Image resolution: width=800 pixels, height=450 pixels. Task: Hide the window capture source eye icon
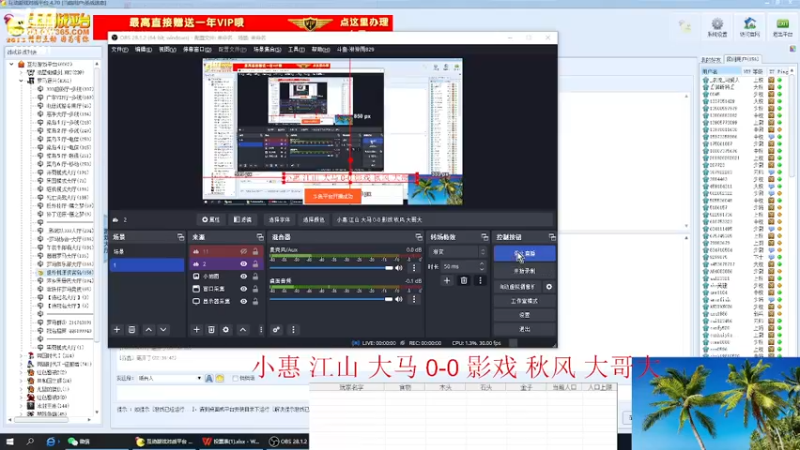[243, 289]
